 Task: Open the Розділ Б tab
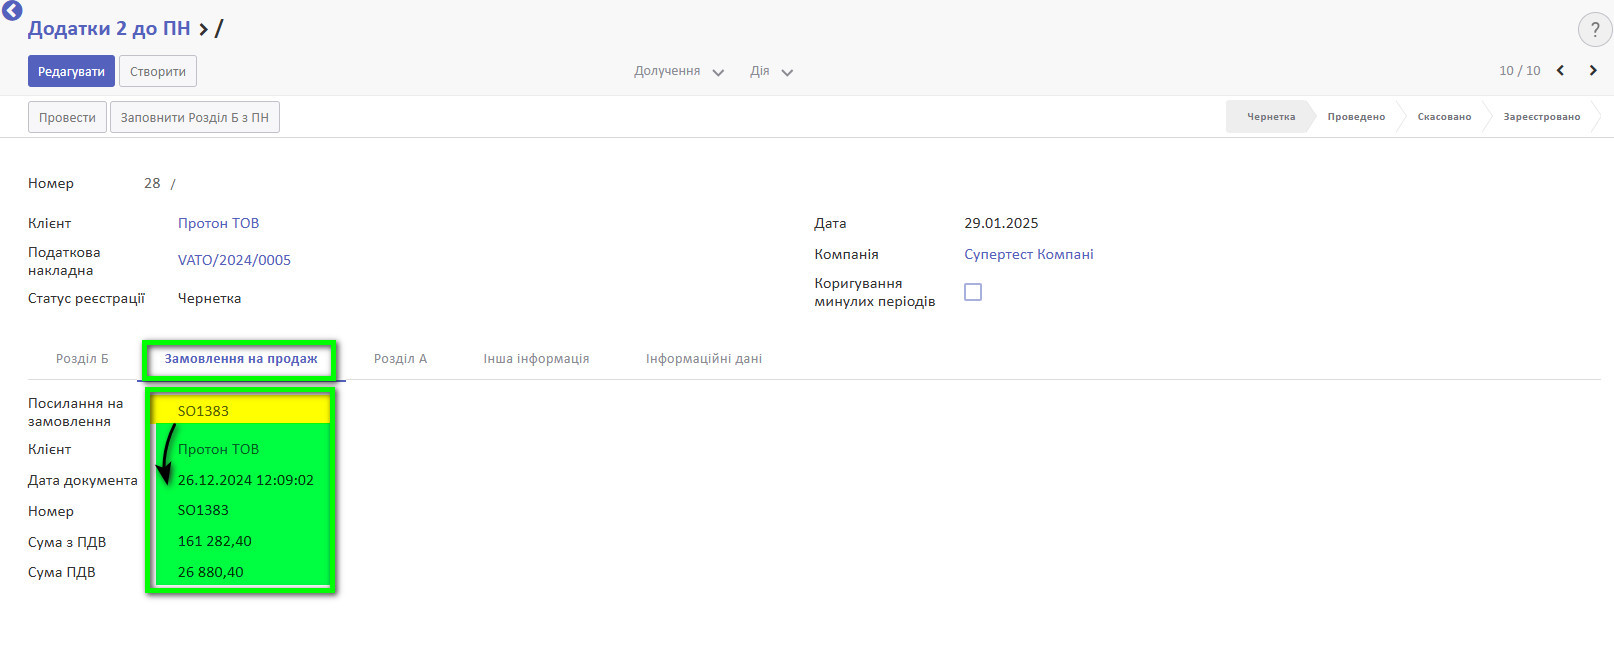(82, 359)
